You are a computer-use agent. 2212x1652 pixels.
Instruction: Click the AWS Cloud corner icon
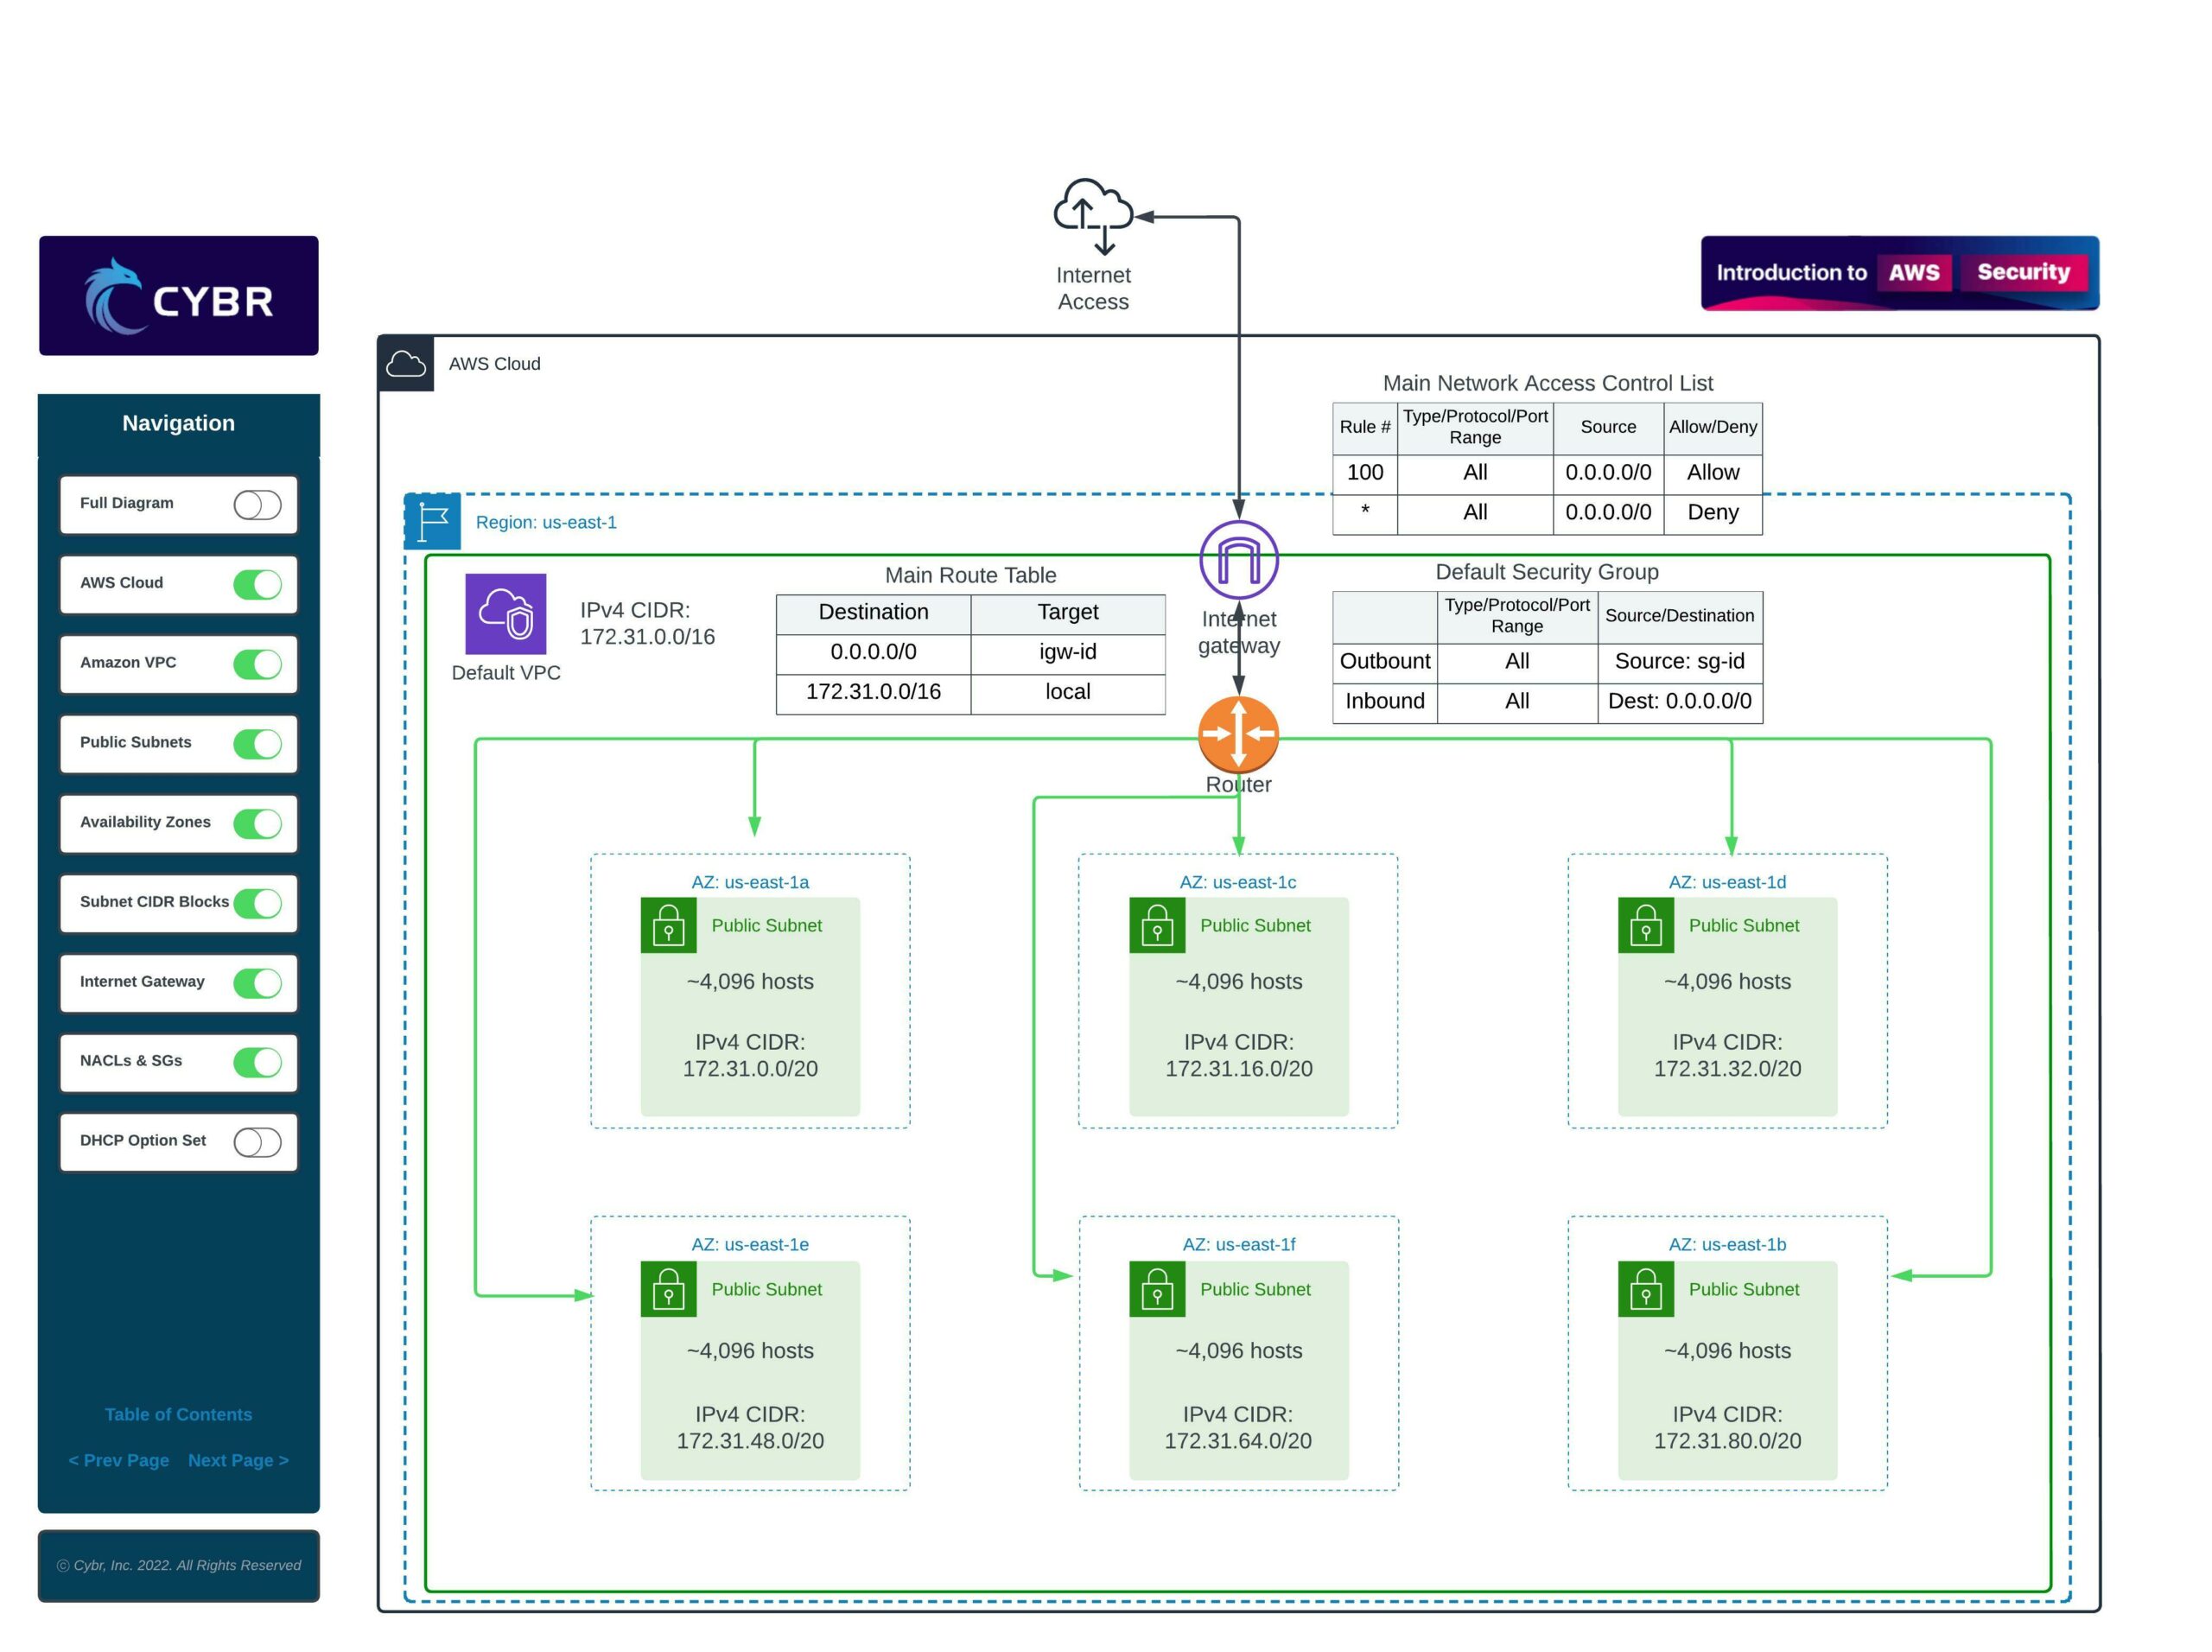pyautogui.click(x=406, y=363)
